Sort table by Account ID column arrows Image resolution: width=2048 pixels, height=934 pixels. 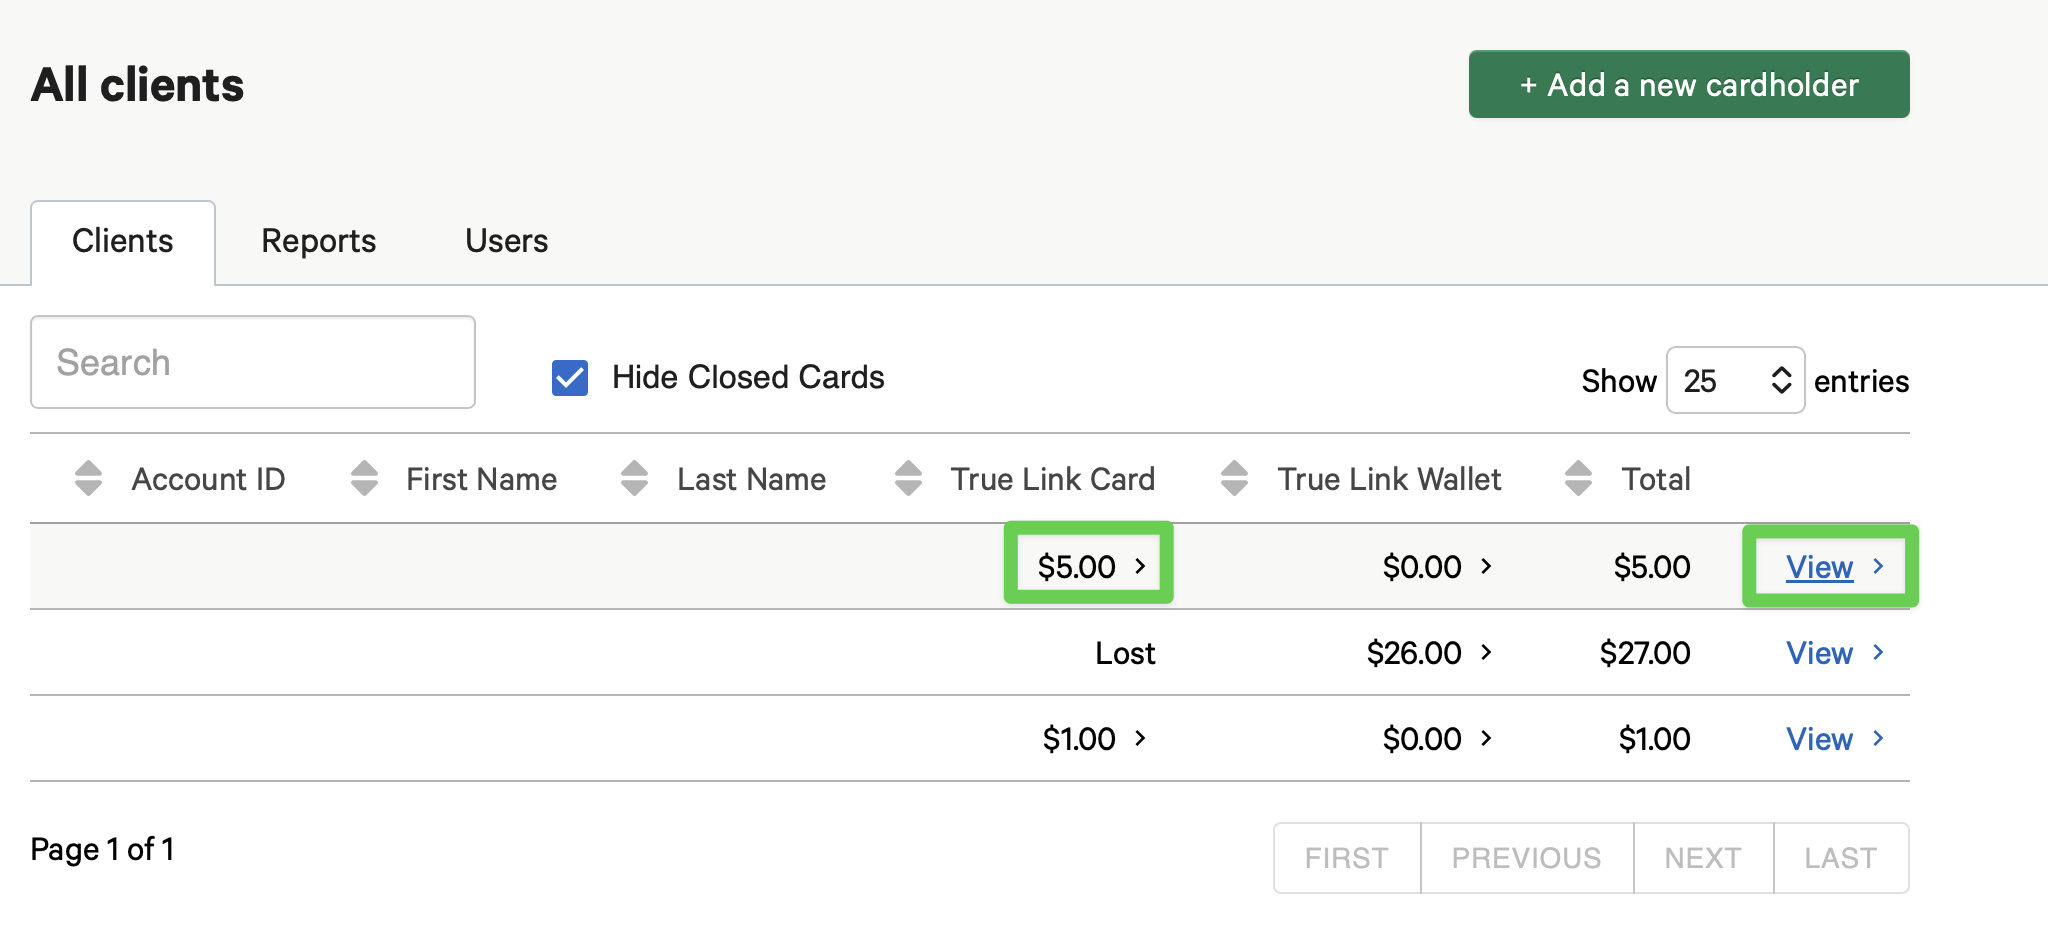(x=89, y=479)
